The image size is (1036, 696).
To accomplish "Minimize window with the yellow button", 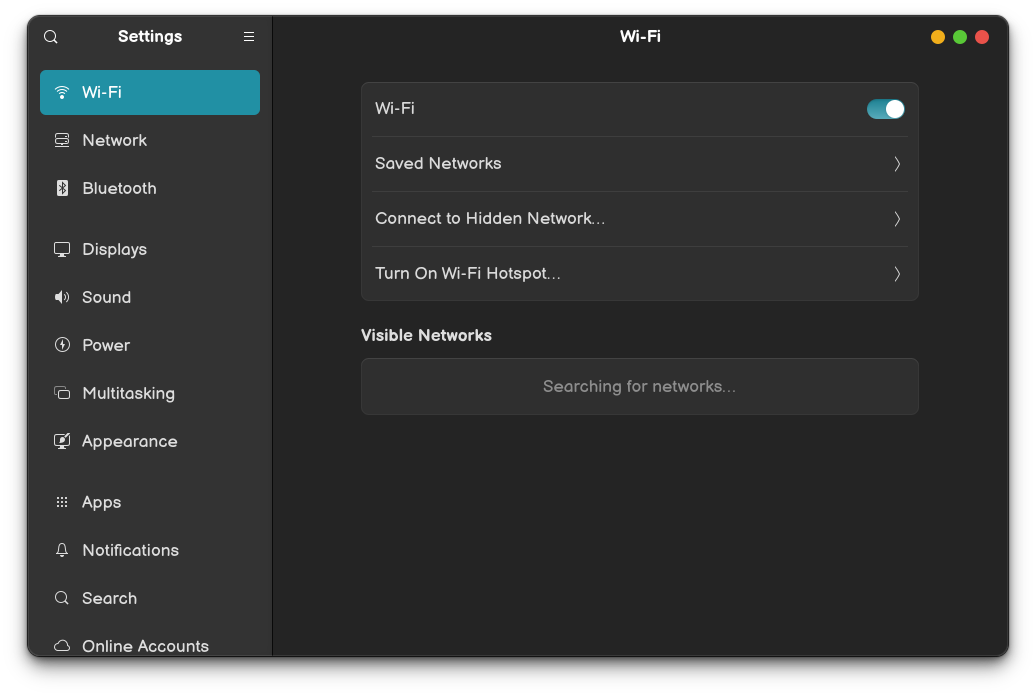I will [x=938, y=37].
